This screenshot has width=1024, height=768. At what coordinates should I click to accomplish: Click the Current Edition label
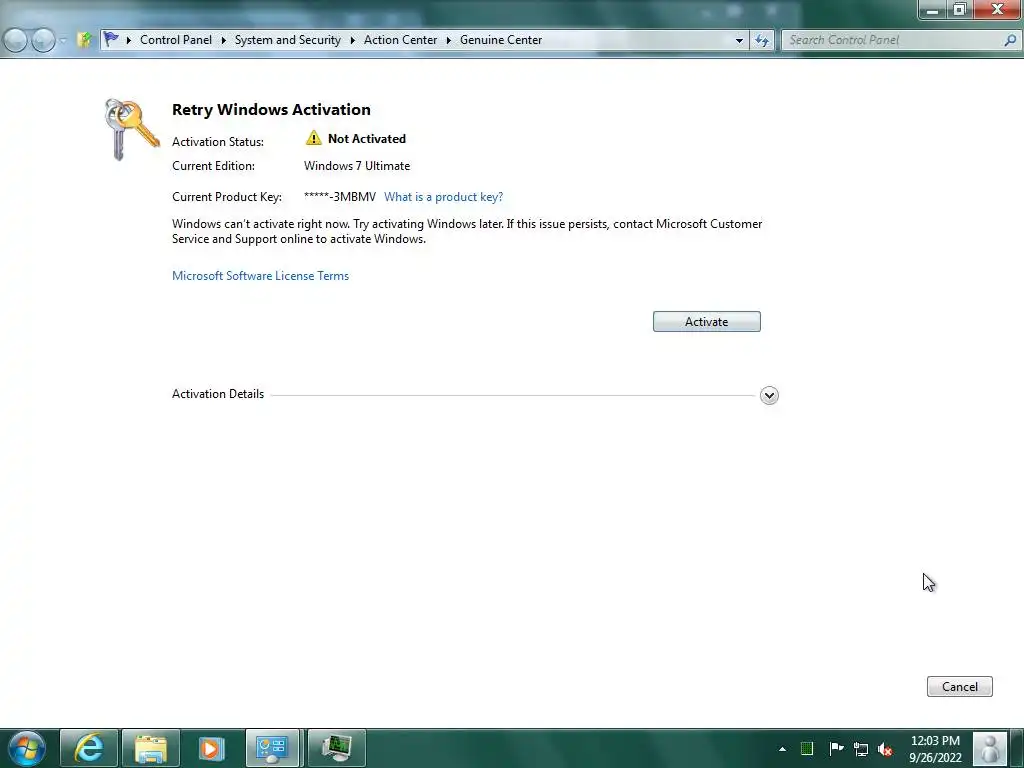(x=213, y=166)
